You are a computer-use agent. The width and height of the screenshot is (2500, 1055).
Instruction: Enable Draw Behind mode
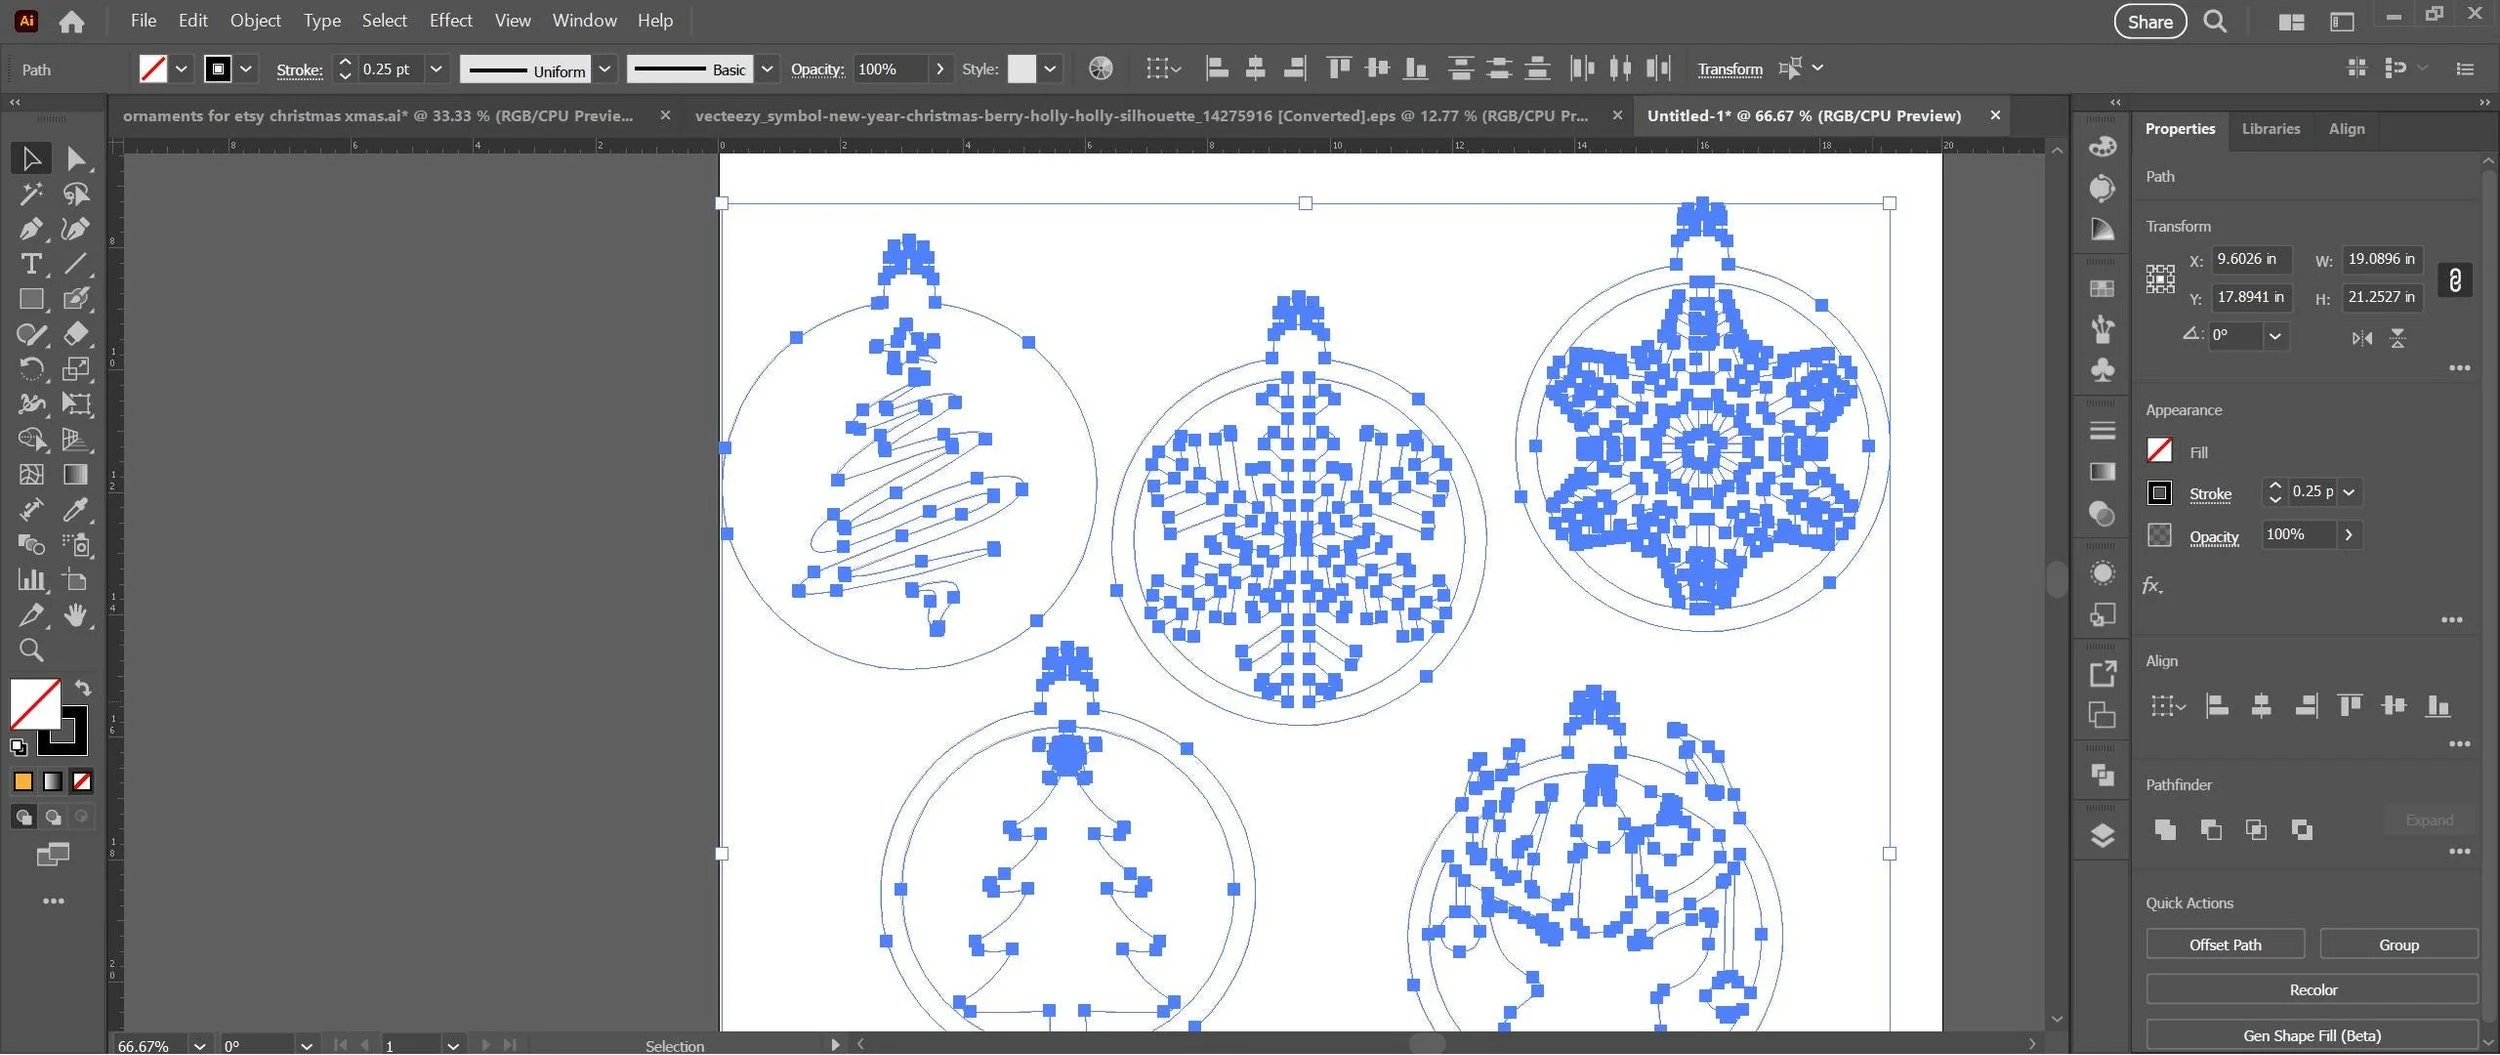click(x=53, y=817)
